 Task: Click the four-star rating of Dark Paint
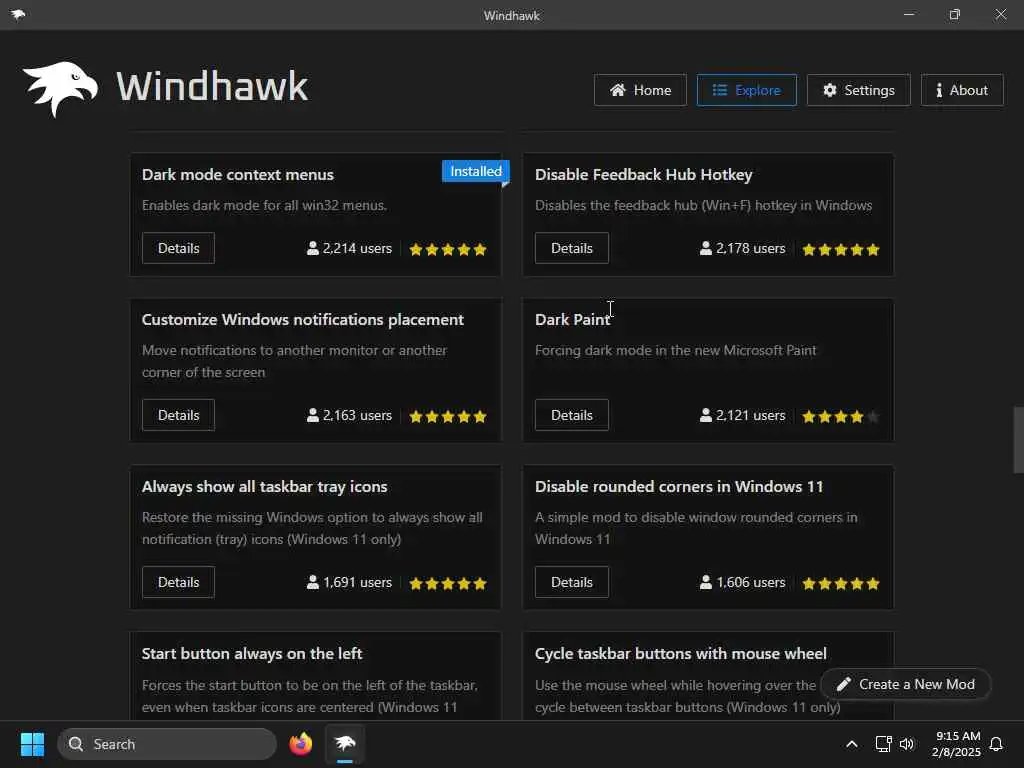pyautogui.click(x=841, y=417)
